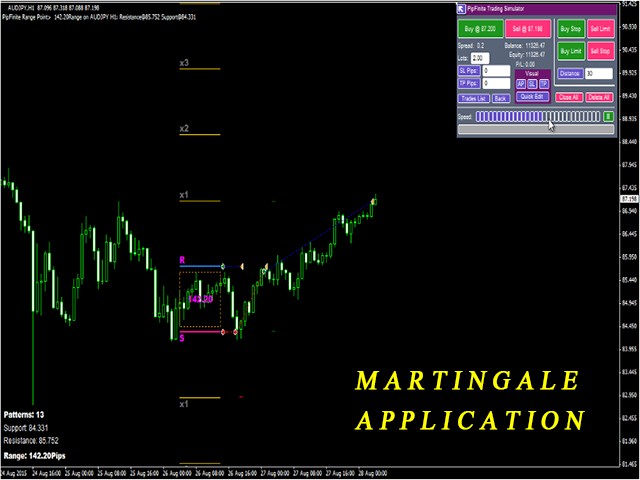Click the PipFinite Range Point info line

tap(99, 17)
